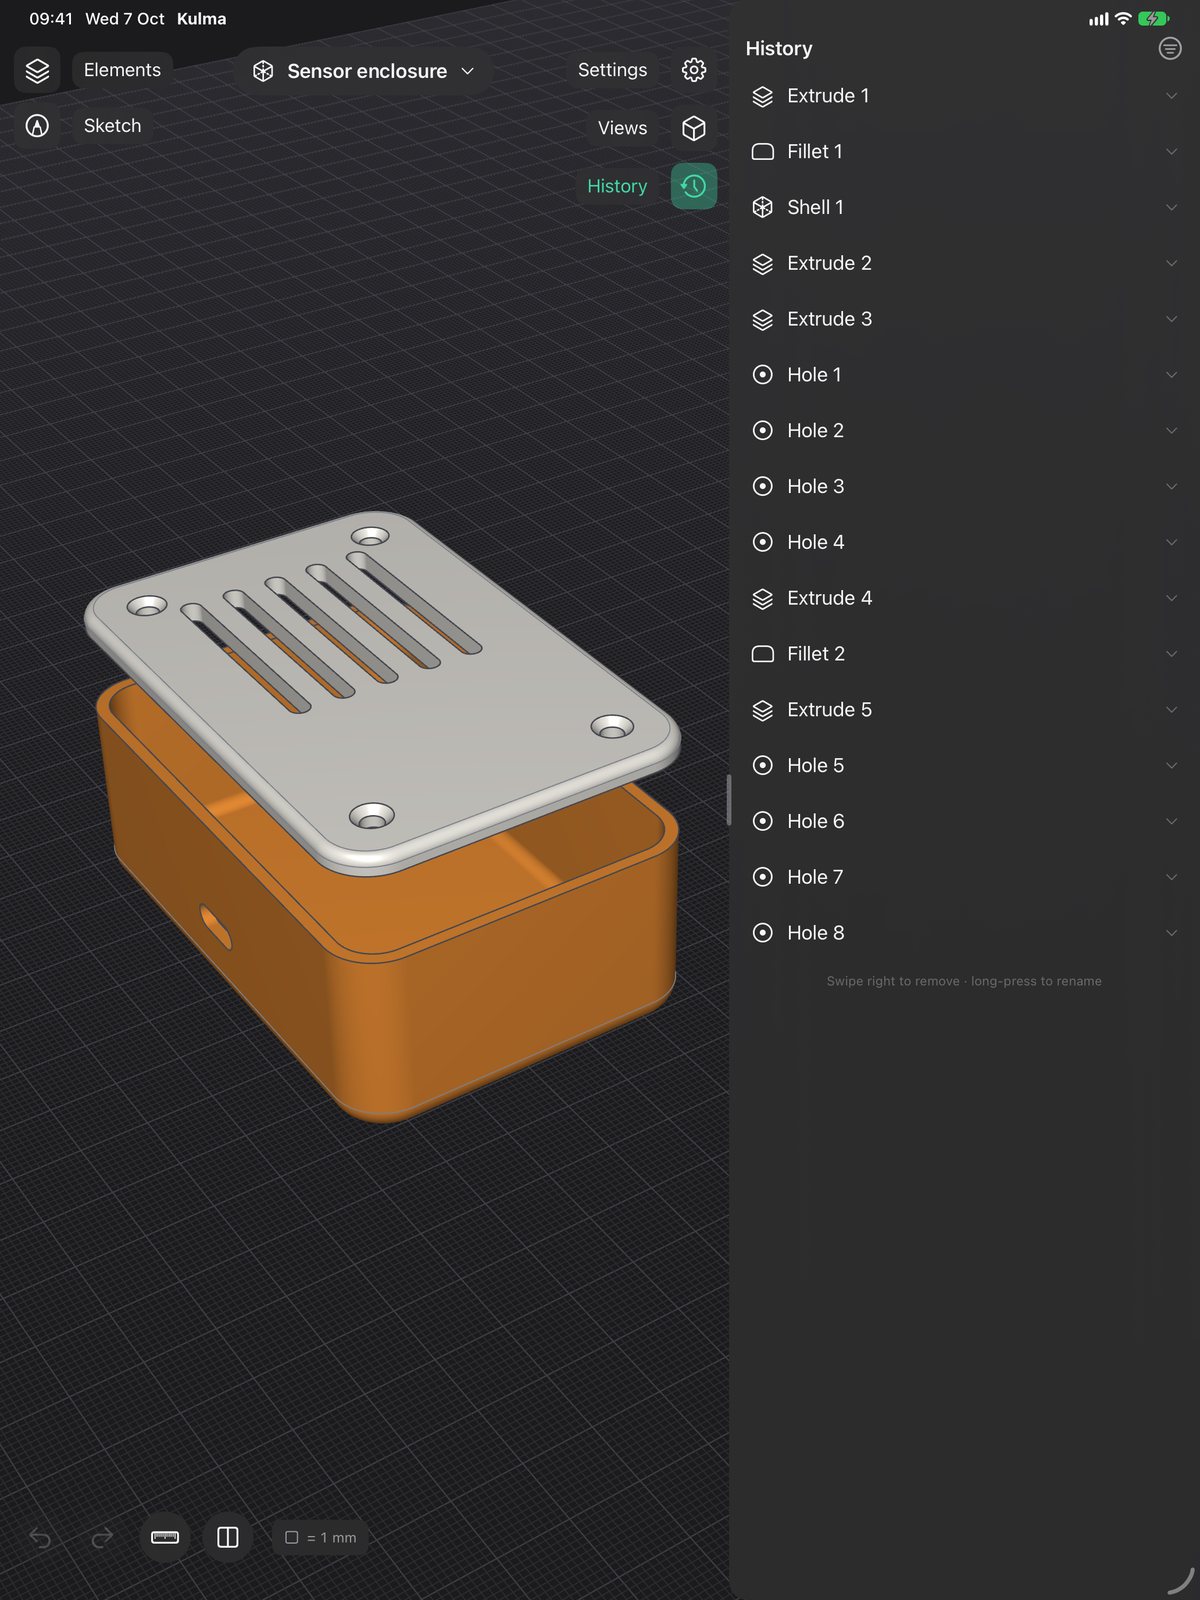Click the Fillet 2 icon
Screen dimensions: 1200x1600
[763, 654]
